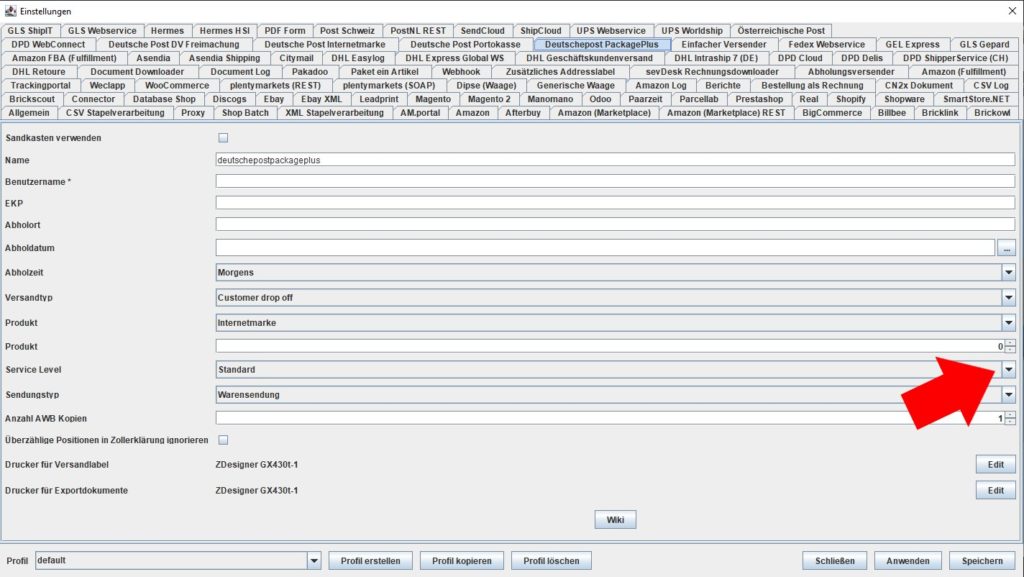Open the DPD Cloud tab
Viewport: 1024px width, 577px height.
coord(800,58)
